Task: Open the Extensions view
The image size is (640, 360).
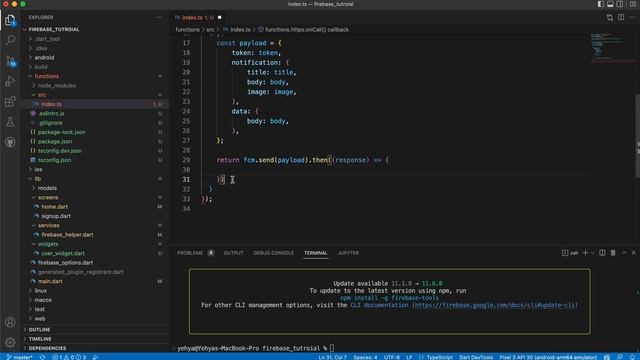Action: (10, 101)
